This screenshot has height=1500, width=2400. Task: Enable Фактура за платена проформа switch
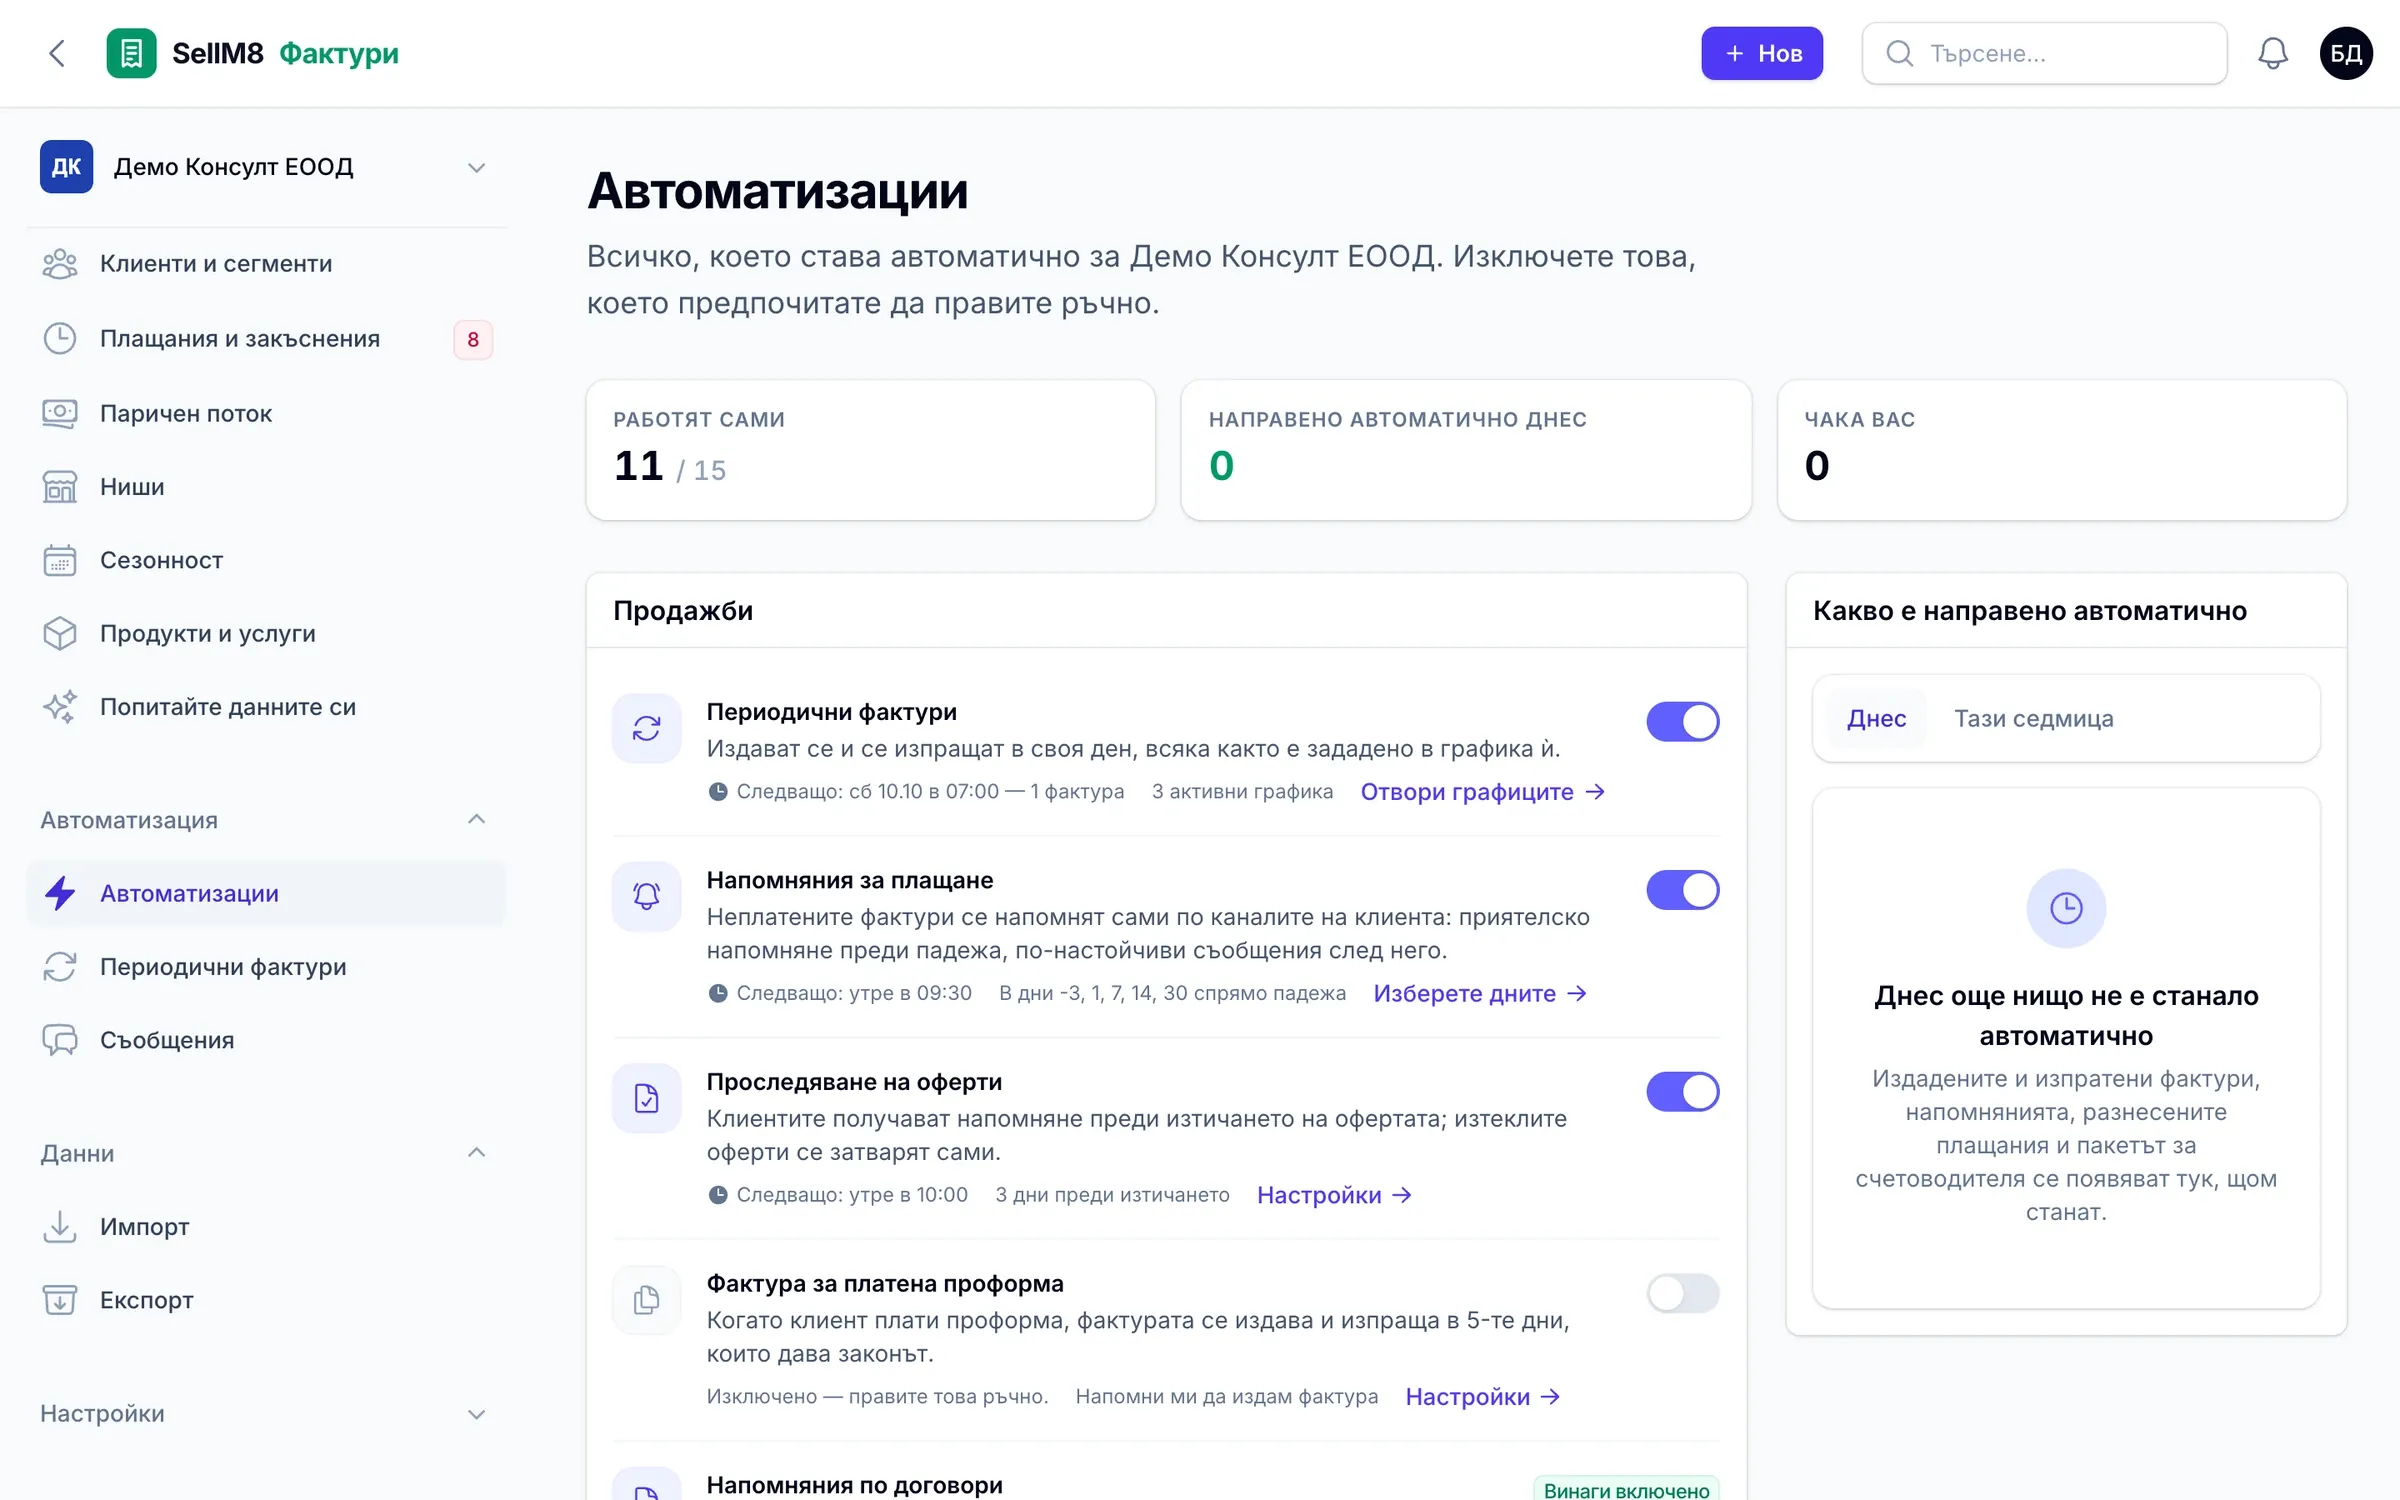[1683, 1294]
